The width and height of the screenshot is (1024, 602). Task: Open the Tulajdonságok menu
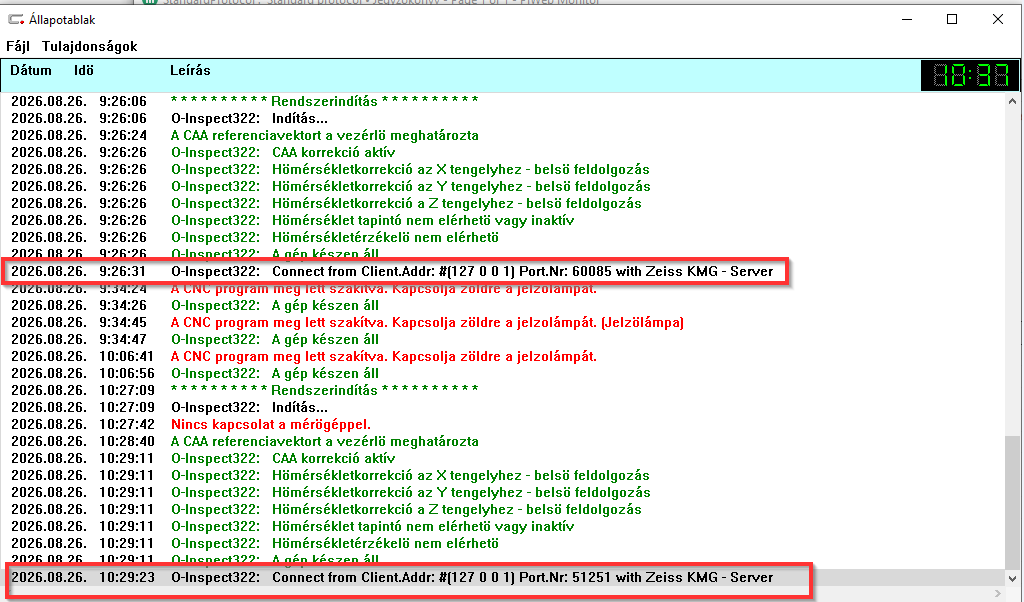(x=89, y=46)
